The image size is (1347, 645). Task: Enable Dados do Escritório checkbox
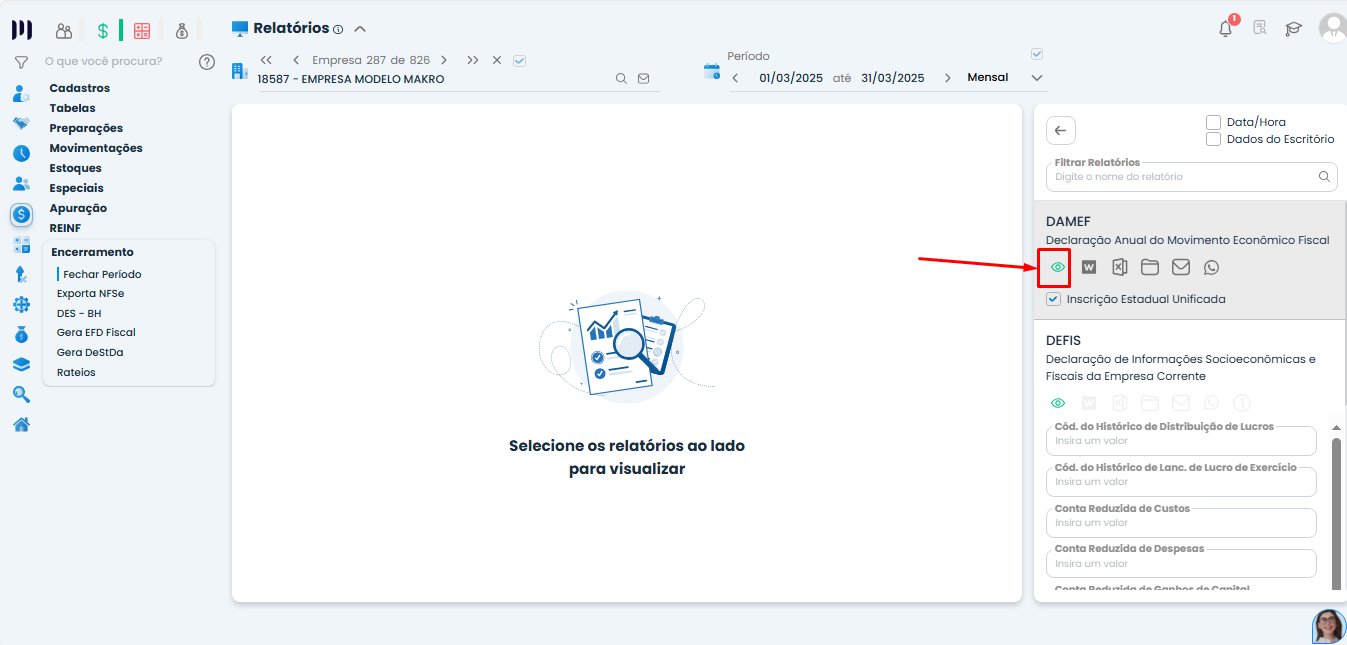(1213, 139)
